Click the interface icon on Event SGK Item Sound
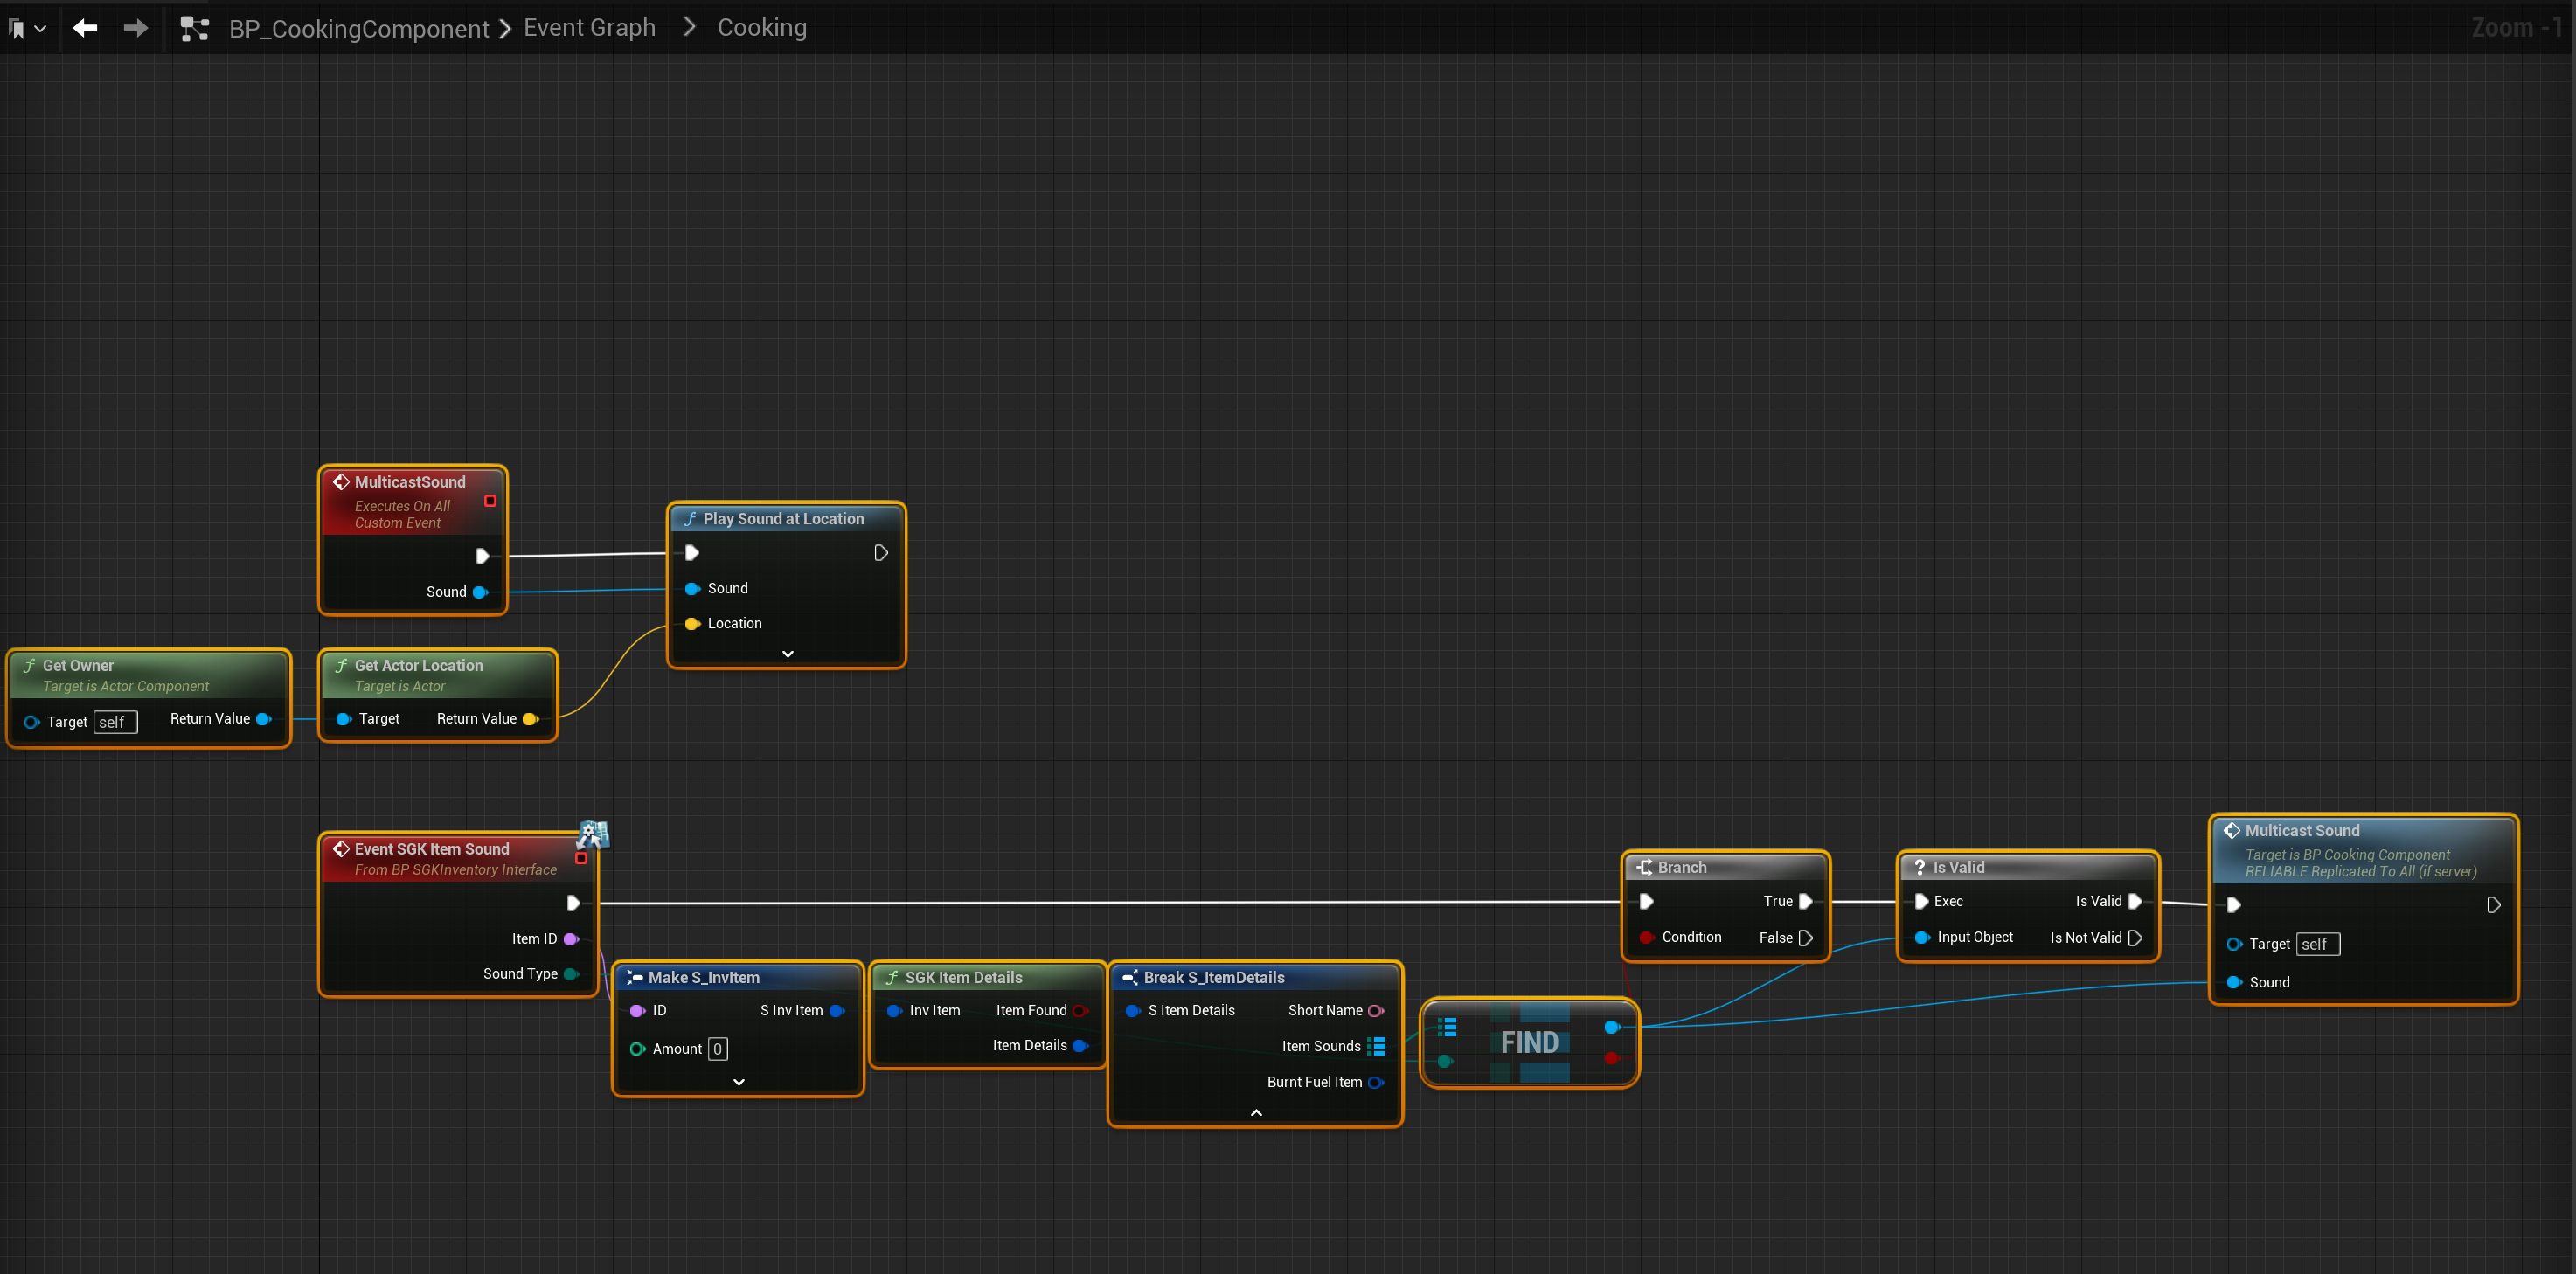Screen dimensions: 2576x1274 click(593, 834)
